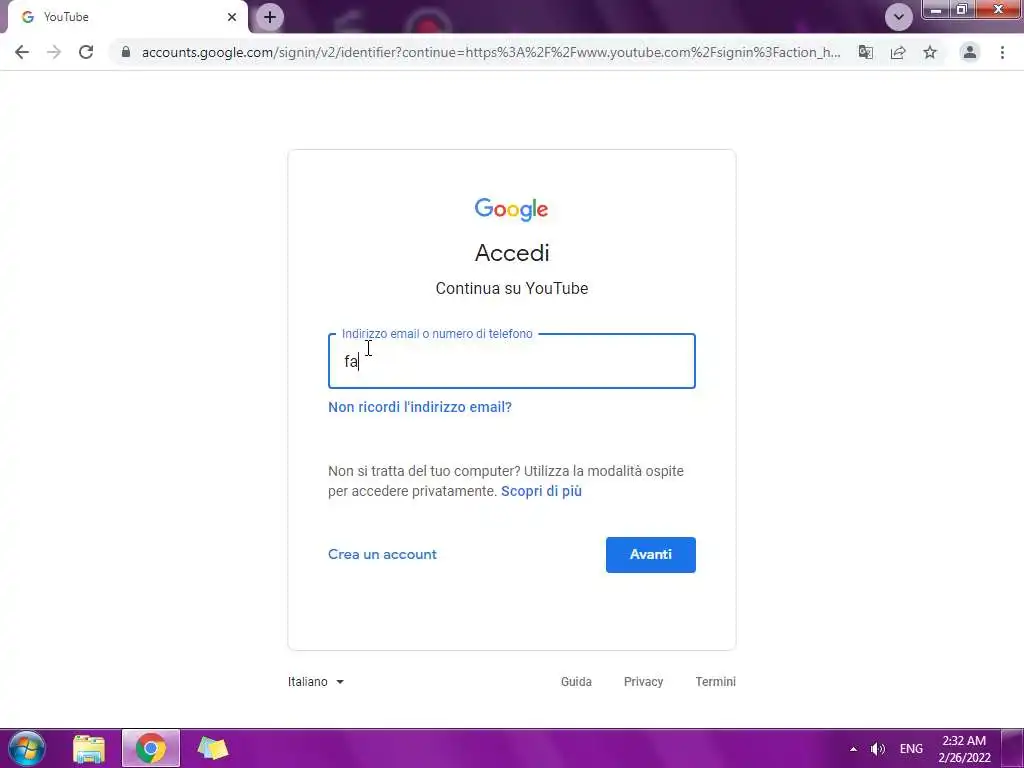Open the Chrome profile avatar
This screenshot has height=768, width=1024.
pos(970,52)
